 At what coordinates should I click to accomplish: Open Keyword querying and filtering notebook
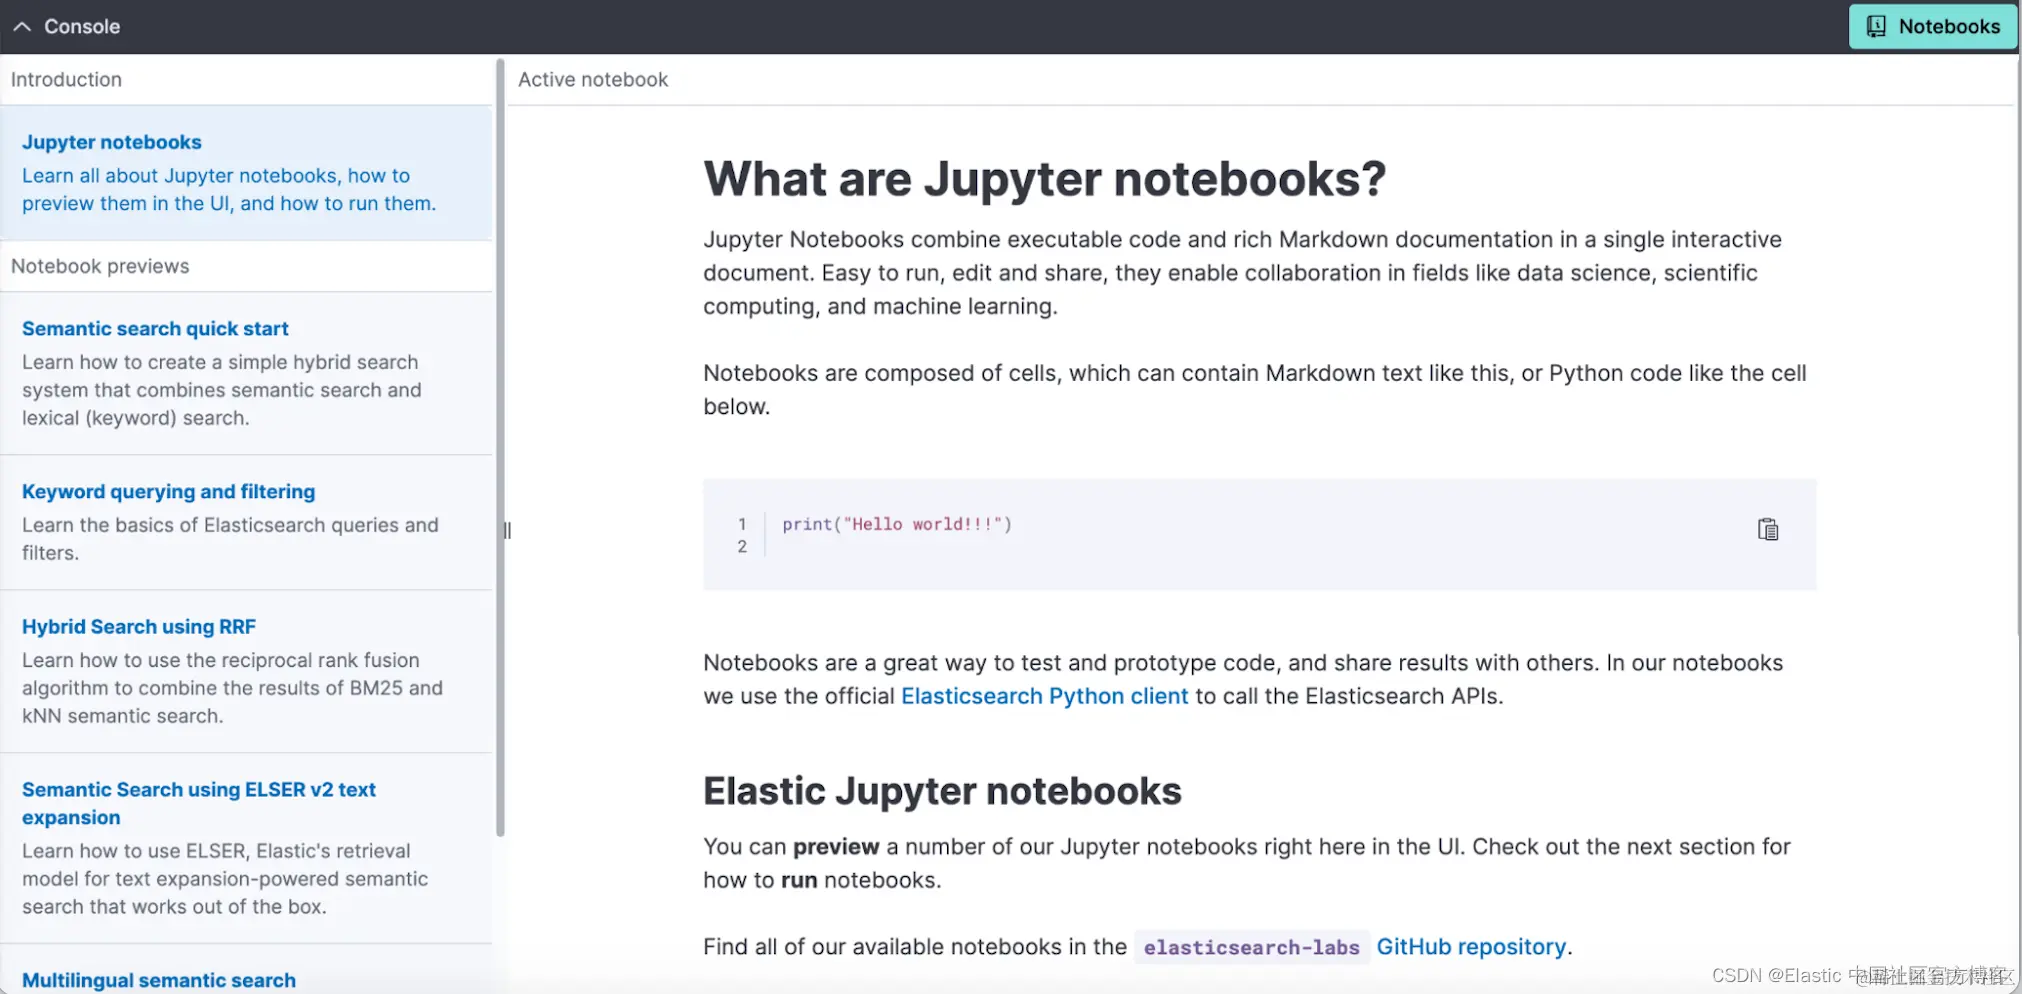[x=168, y=492]
